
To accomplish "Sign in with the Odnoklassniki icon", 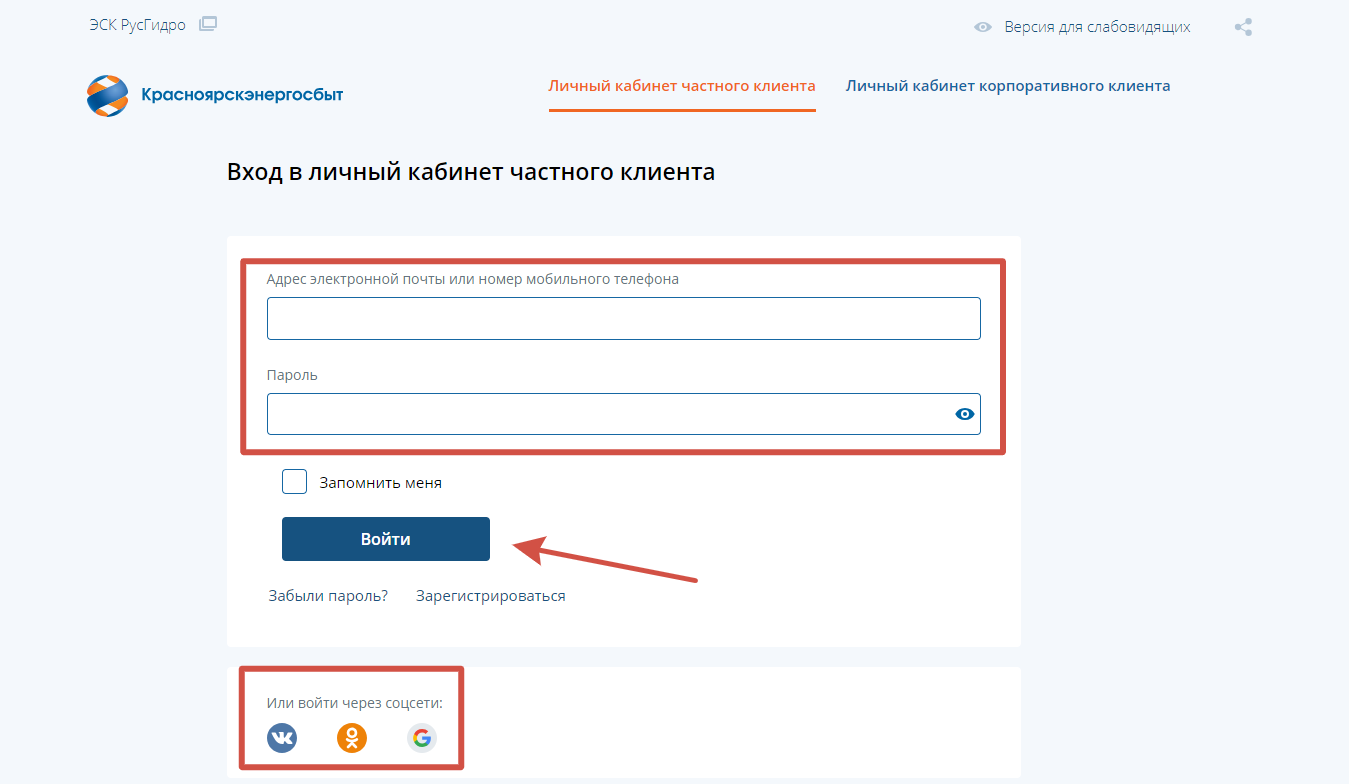I will [x=352, y=738].
